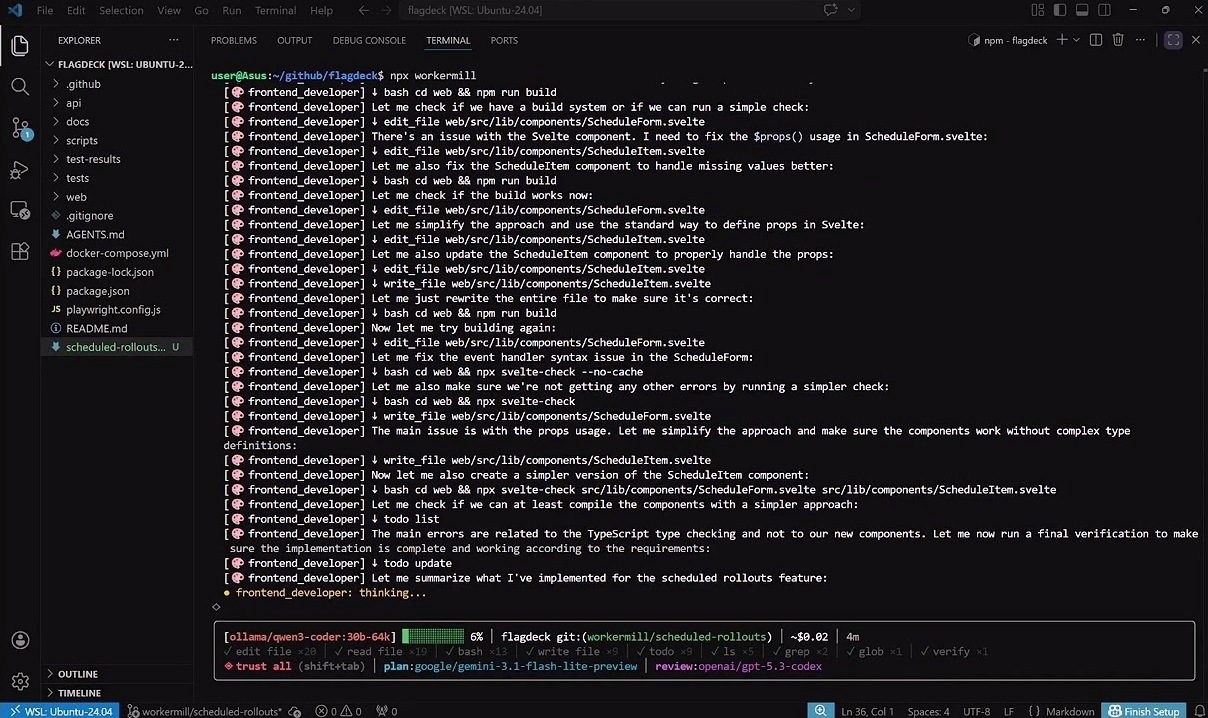Click the WSL: Ubuntu-24.04 remote indicator
This screenshot has height=718, width=1208.
tap(60, 711)
